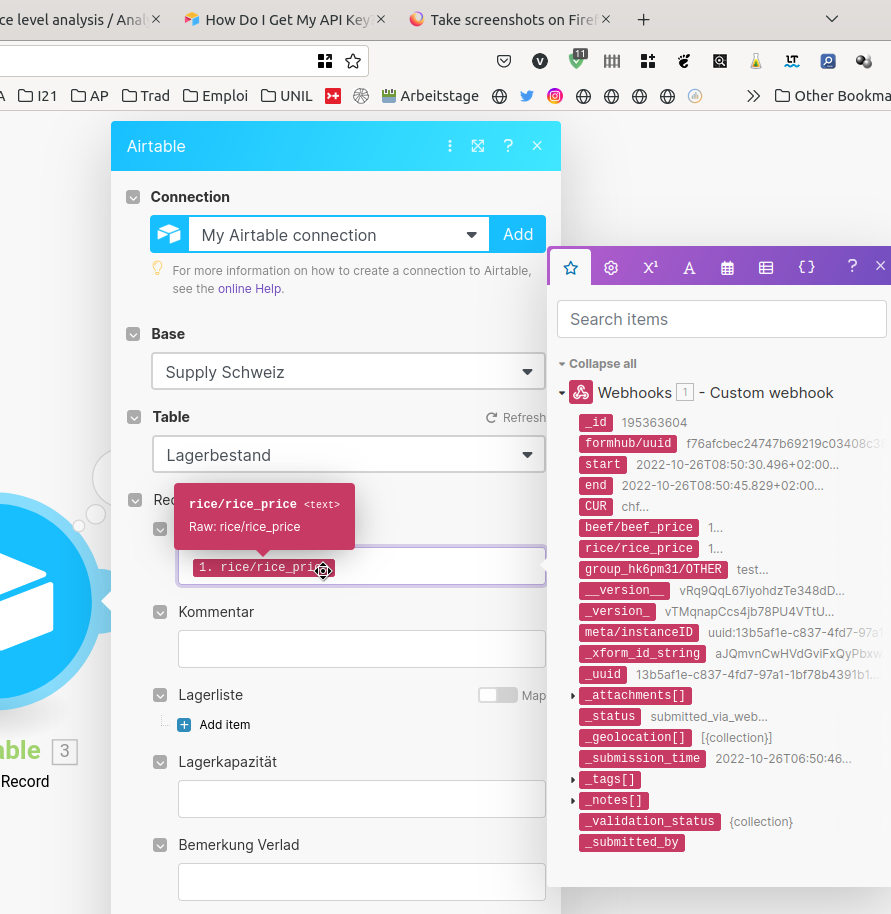Toggle the Kommentar field checkbox
891x914 pixels.
[x=160, y=612]
